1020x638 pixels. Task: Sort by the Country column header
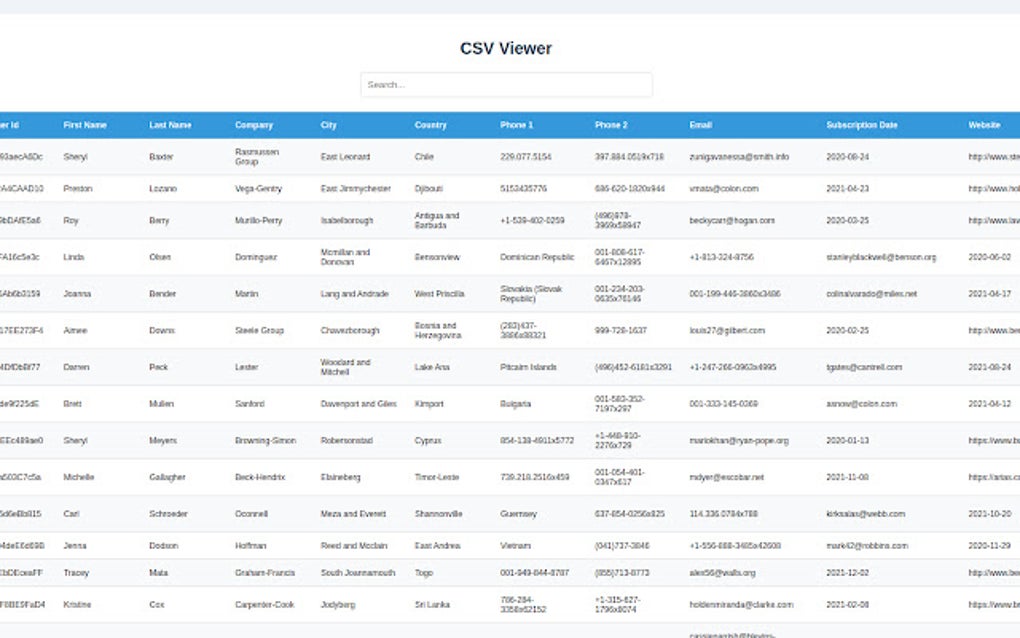tap(430, 125)
